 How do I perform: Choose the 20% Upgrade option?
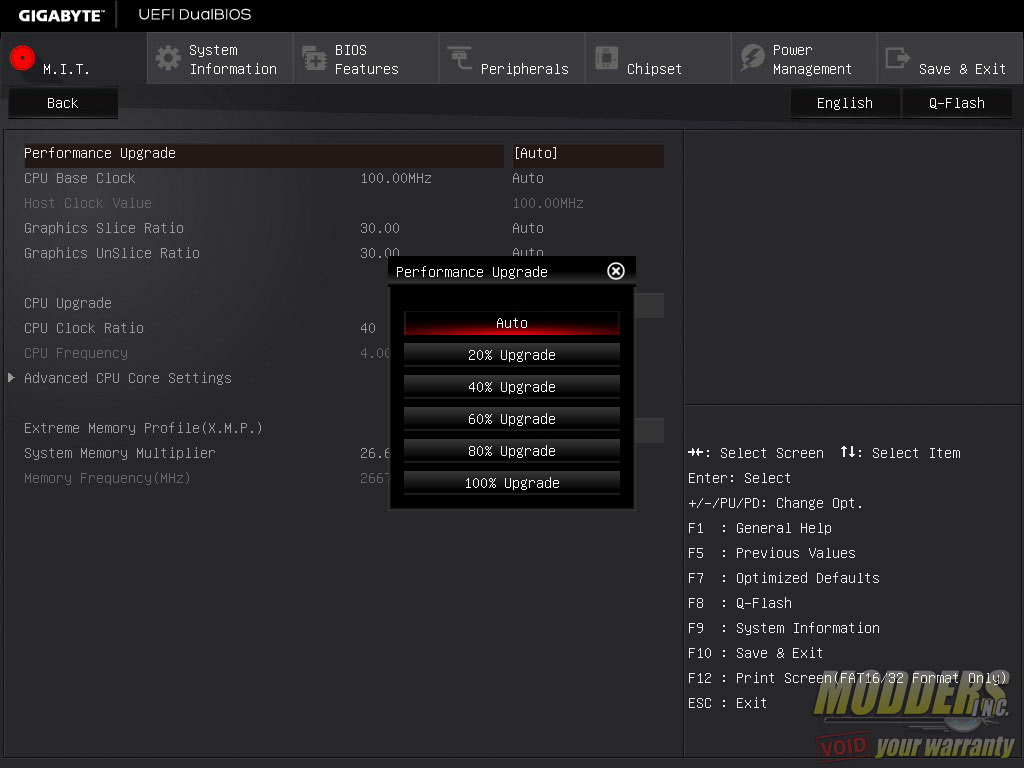[x=511, y=355]
